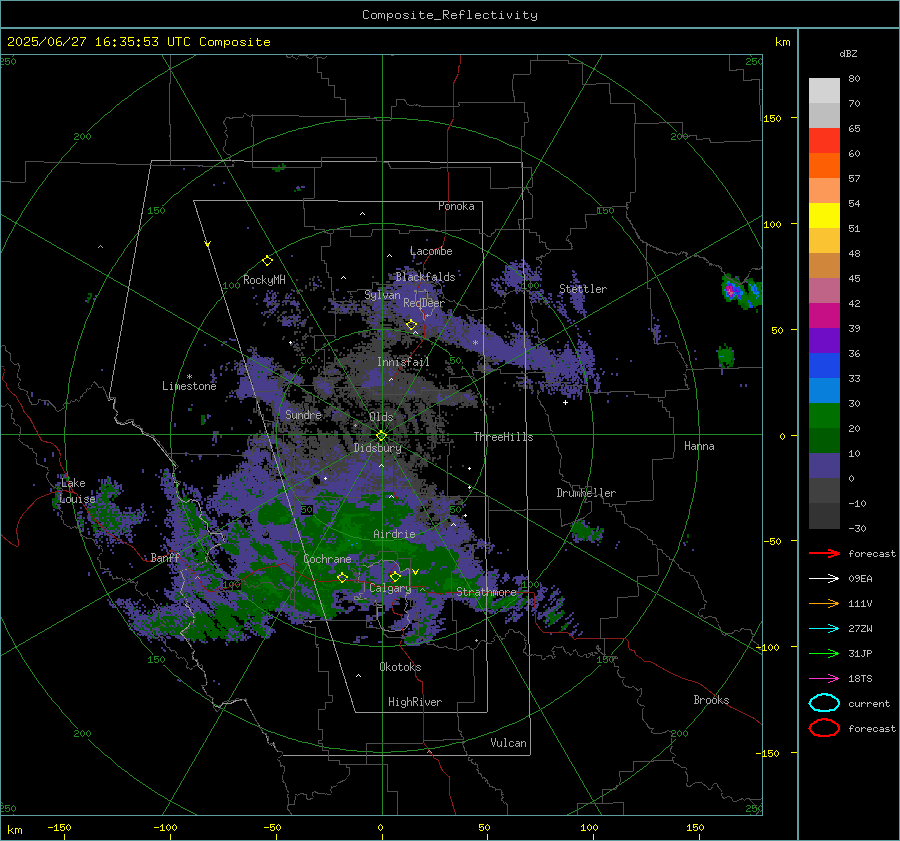Click the RockyMH label
This screenshot has height=841, width=900.
pyautogui.click(x=264, y=280)
